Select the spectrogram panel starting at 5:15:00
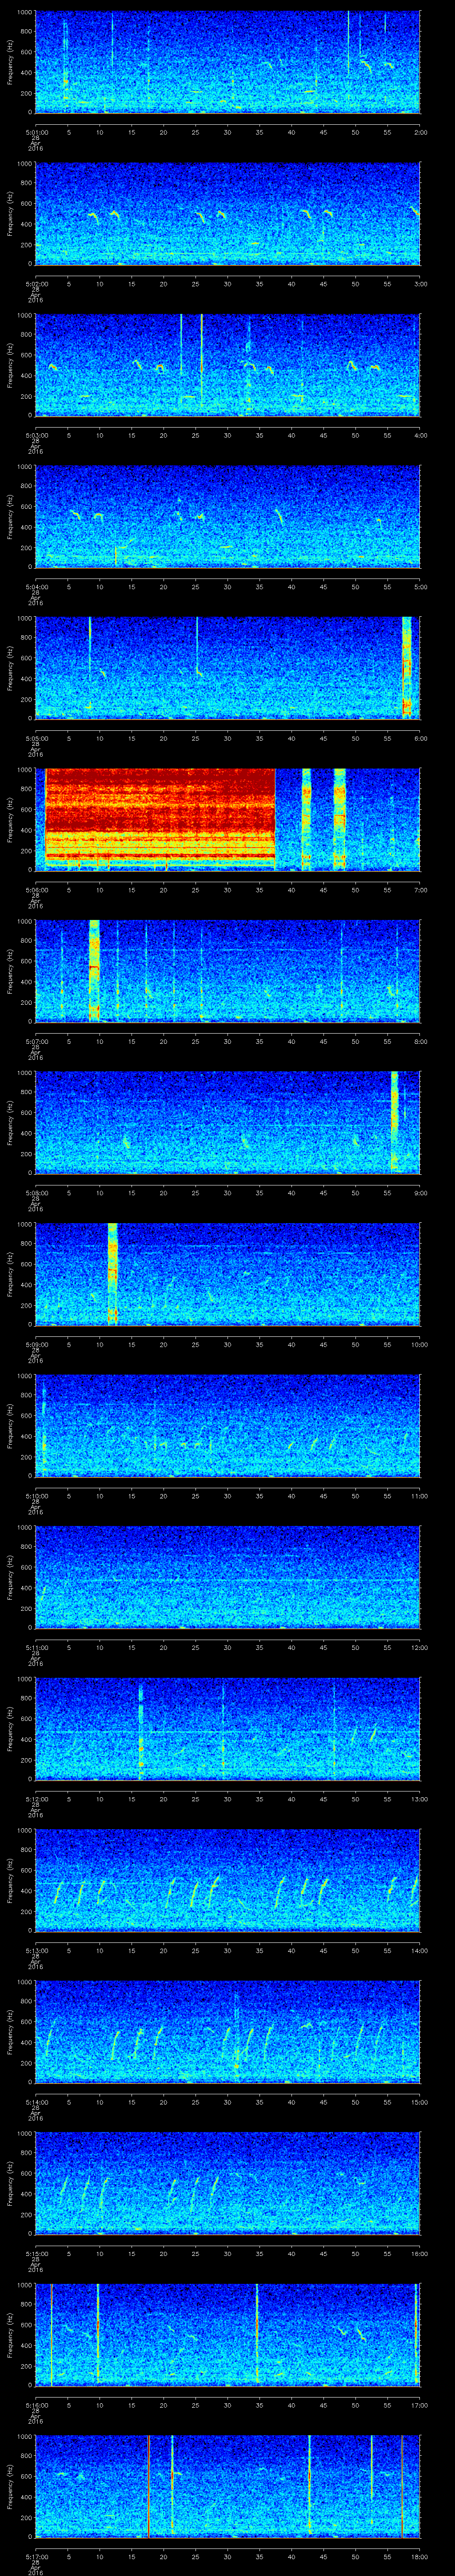This screenshot has height=2576, width=455. [x=228, y=2183]
